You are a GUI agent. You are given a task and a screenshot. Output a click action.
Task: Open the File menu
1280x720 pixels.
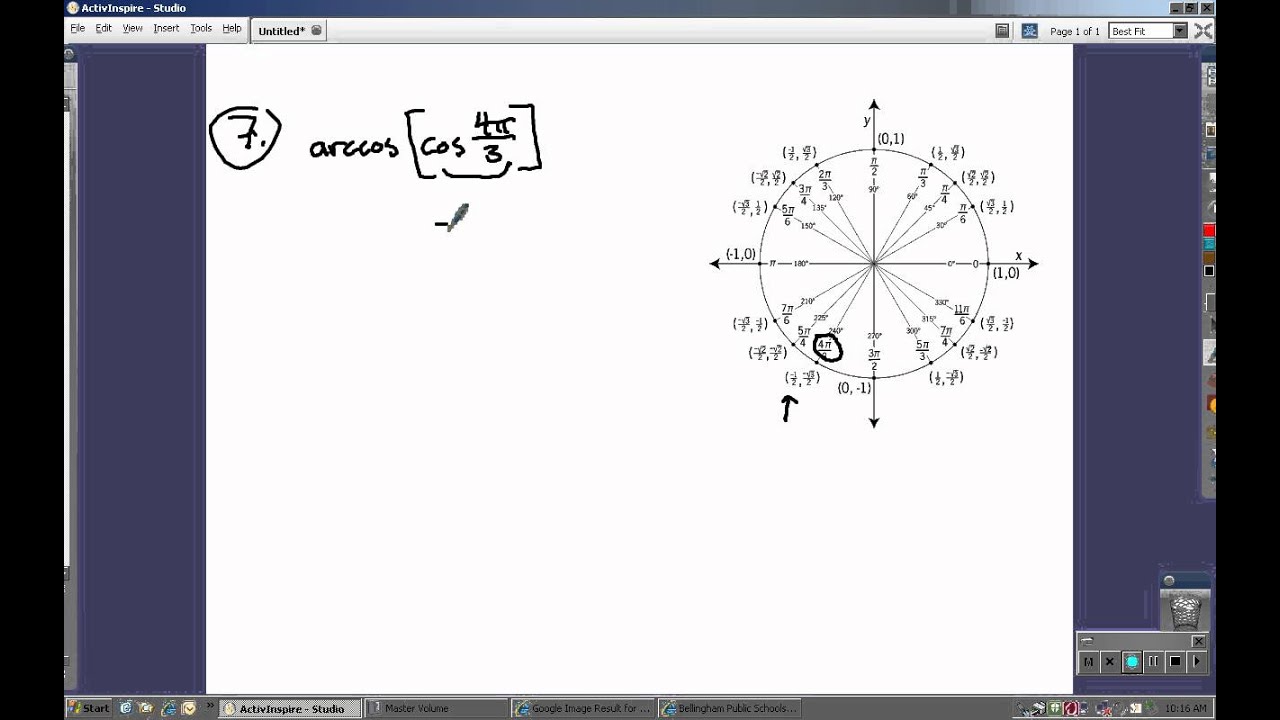pos(77,28)
